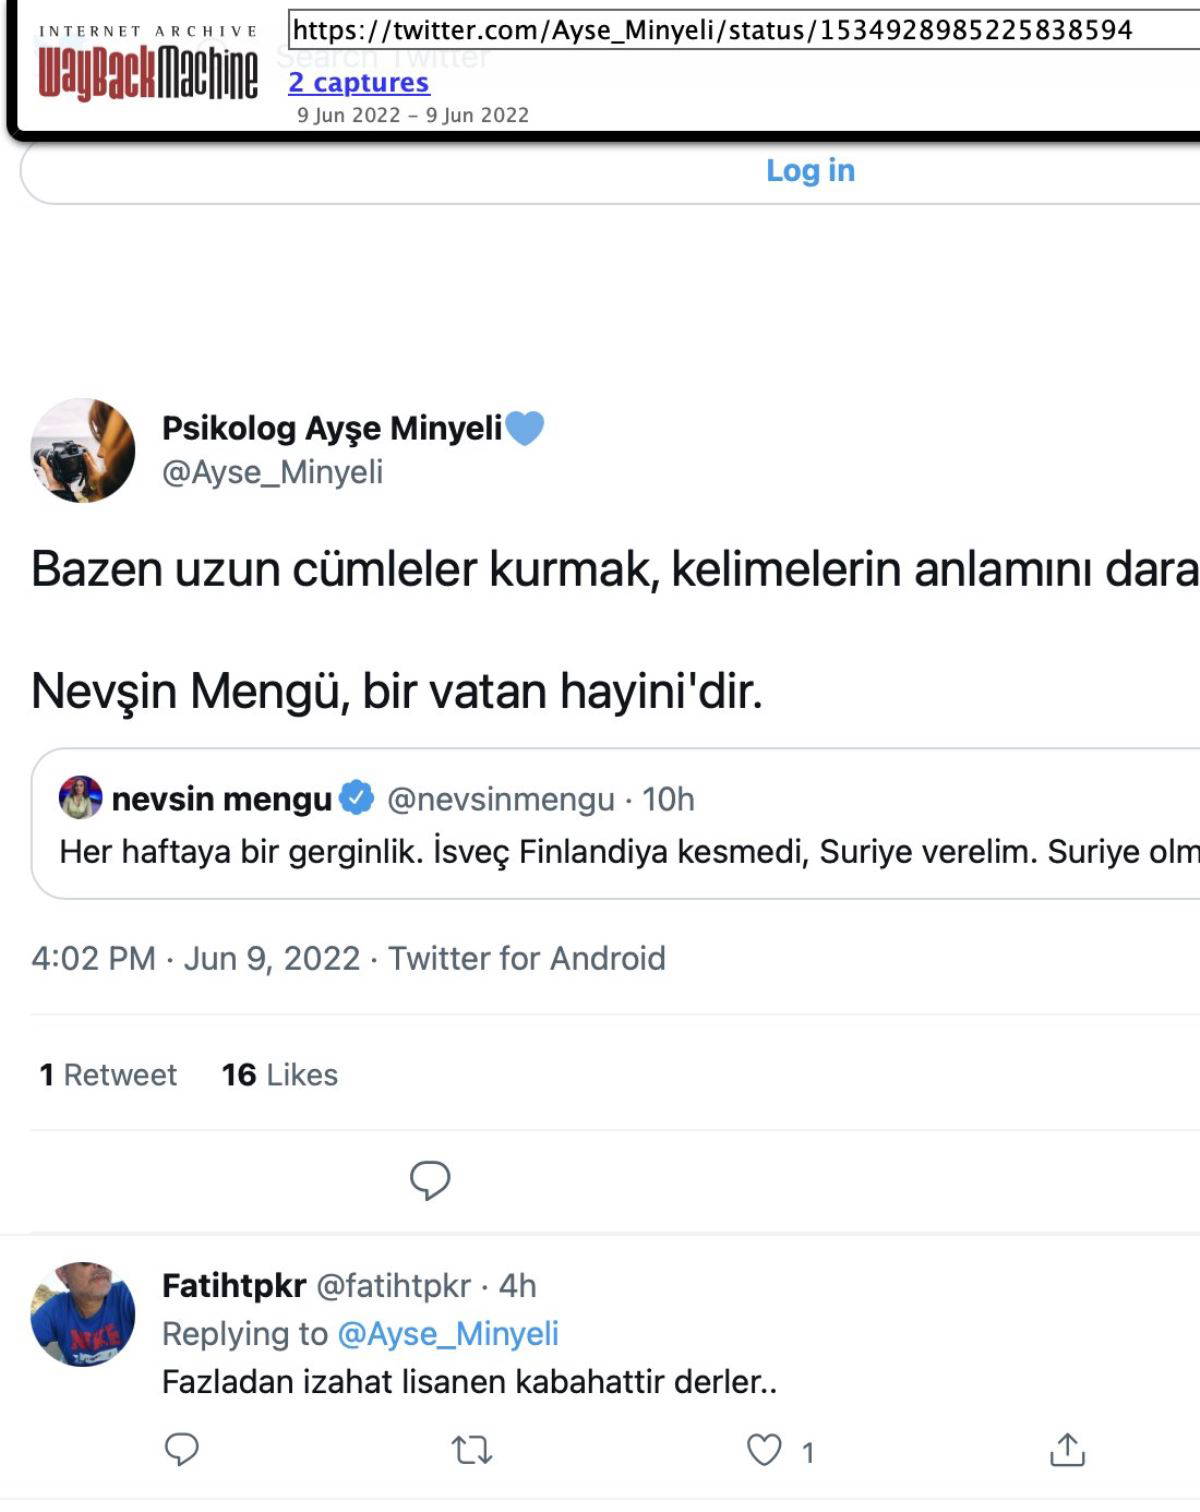Click the Wayback Machine logo
The width and height of the screenshot is (1200, 1512).
click(x=147, y=71)
